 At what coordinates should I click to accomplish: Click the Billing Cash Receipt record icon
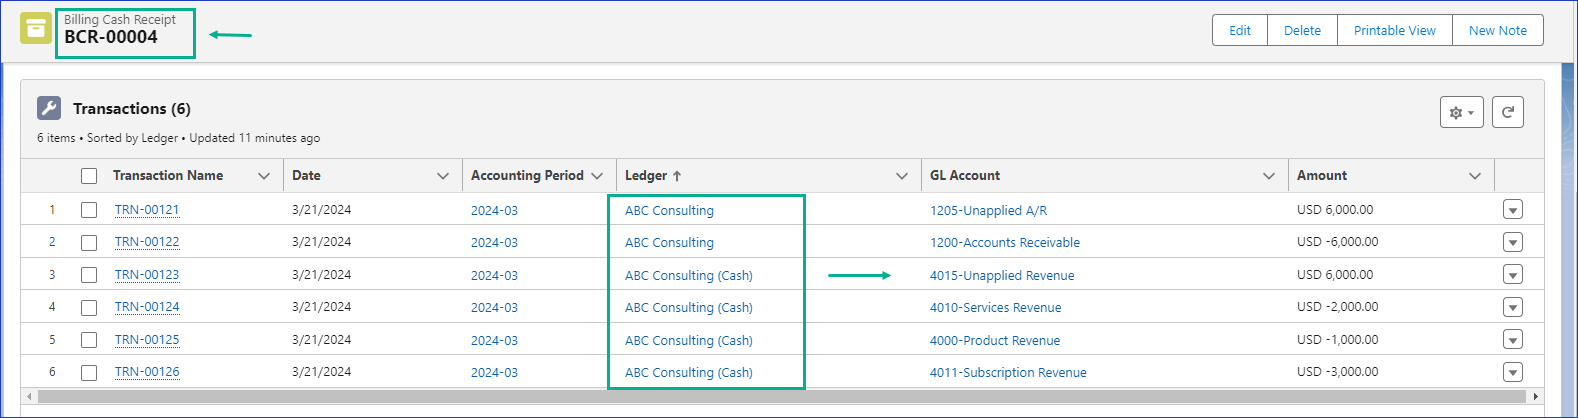(x=36, y=29)
